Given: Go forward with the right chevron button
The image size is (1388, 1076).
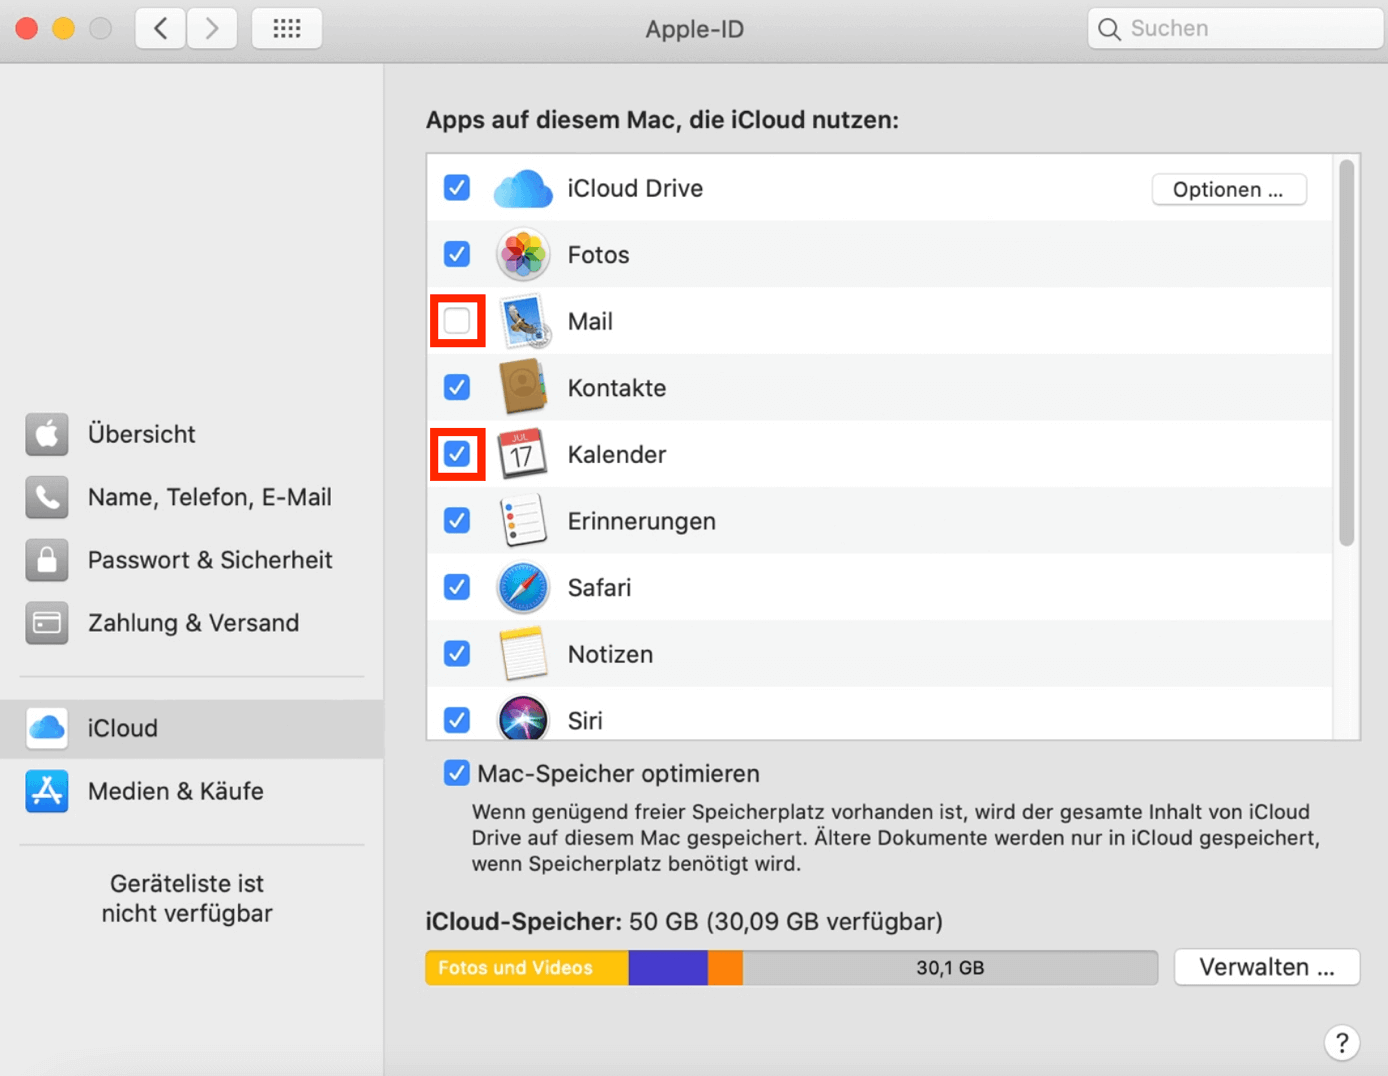Looking at the screenshot, I should click(212, 28).
